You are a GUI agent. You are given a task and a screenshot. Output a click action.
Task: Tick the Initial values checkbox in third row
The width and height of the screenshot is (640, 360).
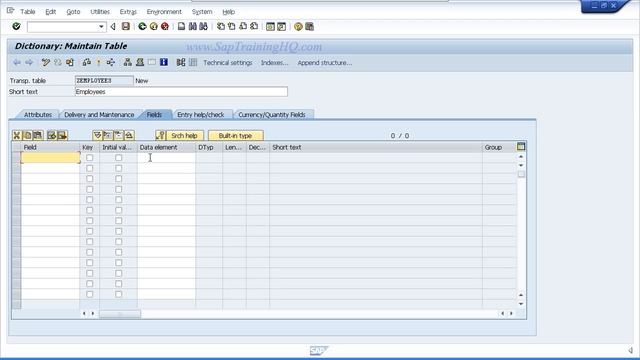[118, 179]
